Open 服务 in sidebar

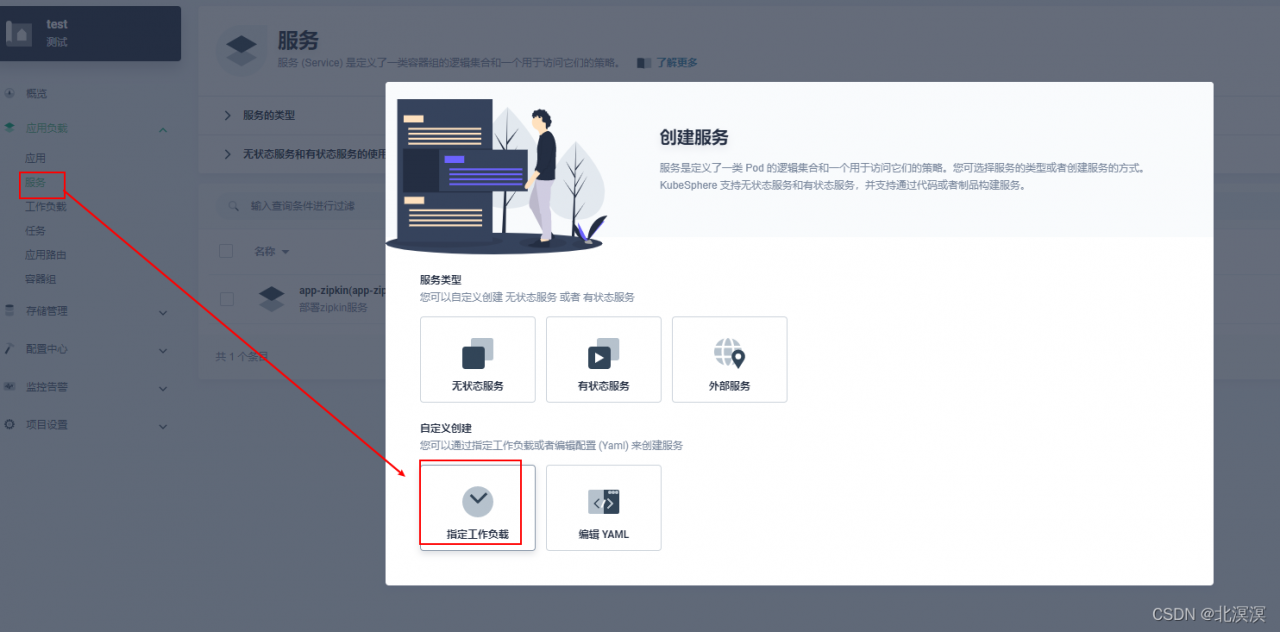[36, 183]
